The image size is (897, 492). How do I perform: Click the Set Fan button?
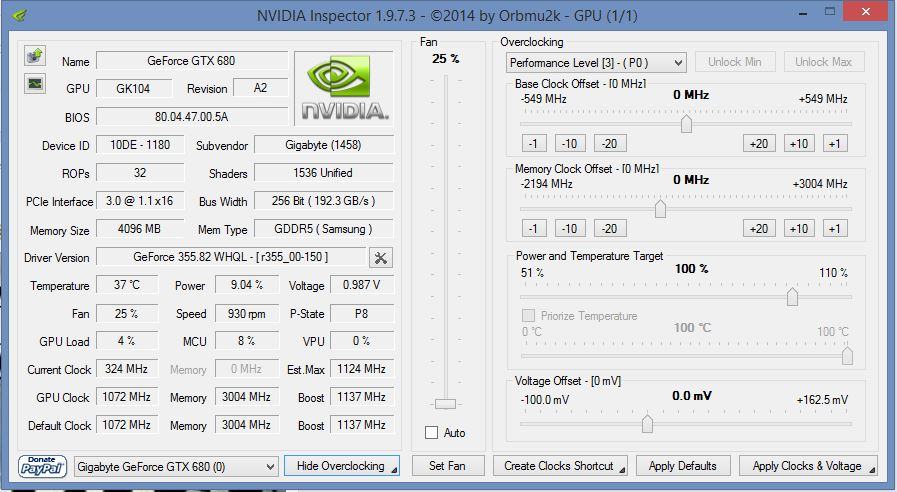click(x=448, y=466)
